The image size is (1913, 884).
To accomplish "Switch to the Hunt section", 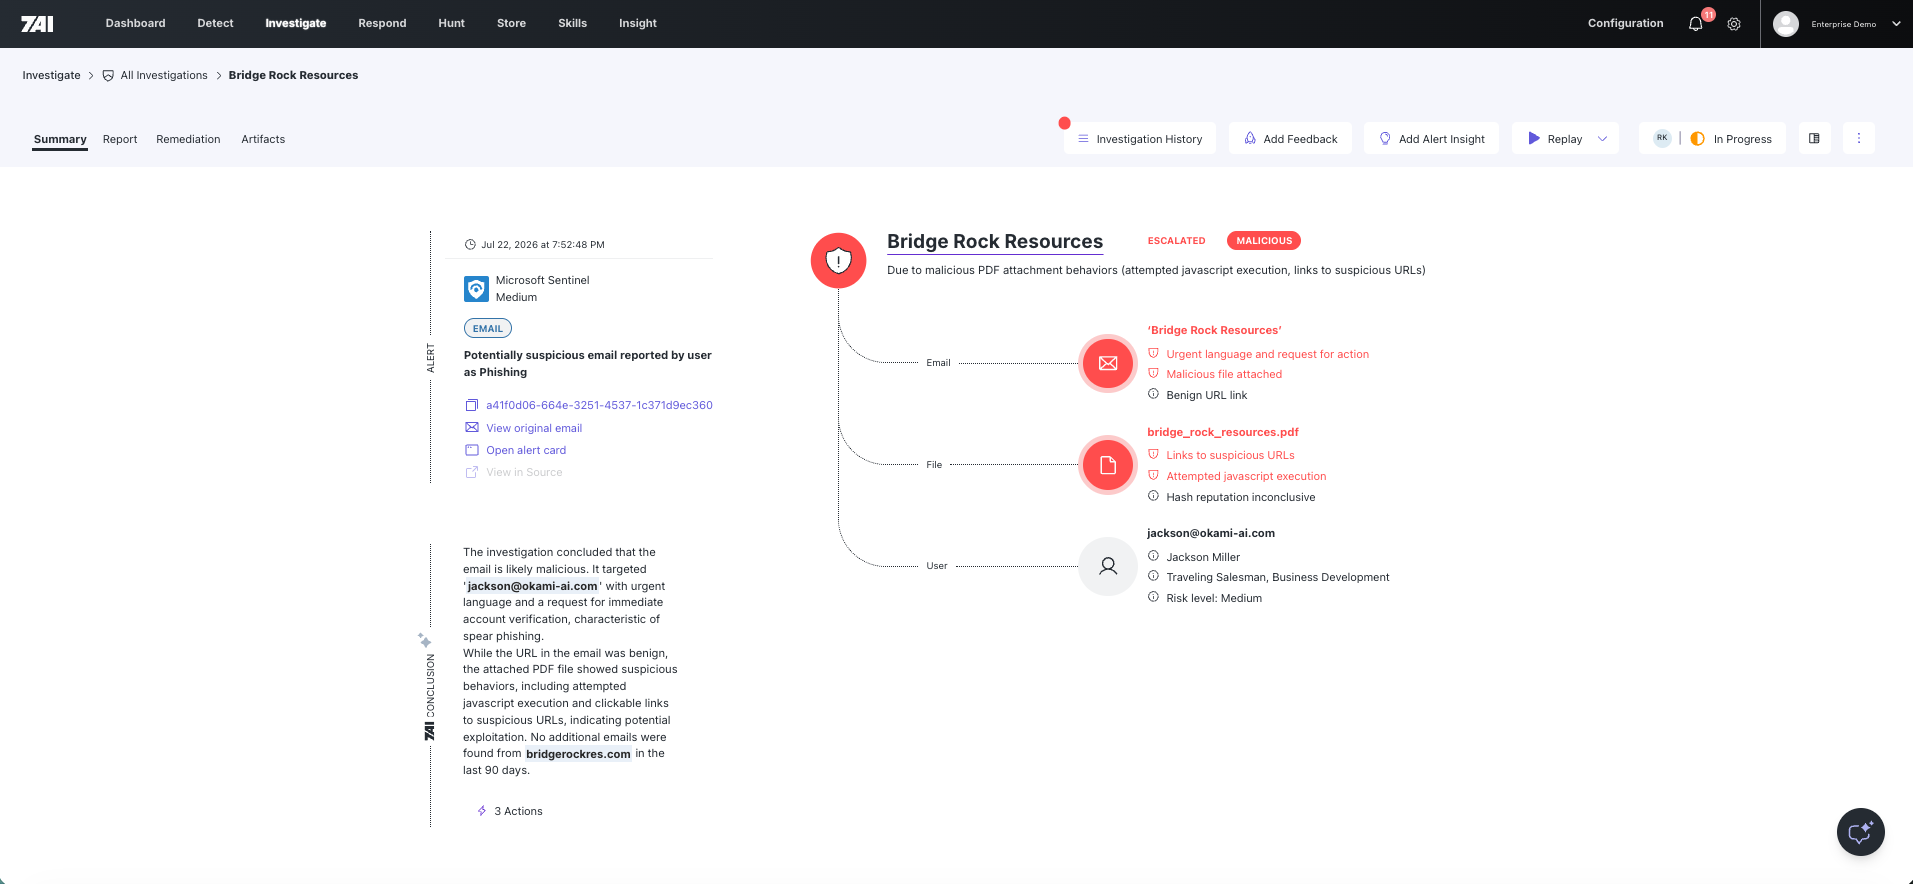I will 451,23.
